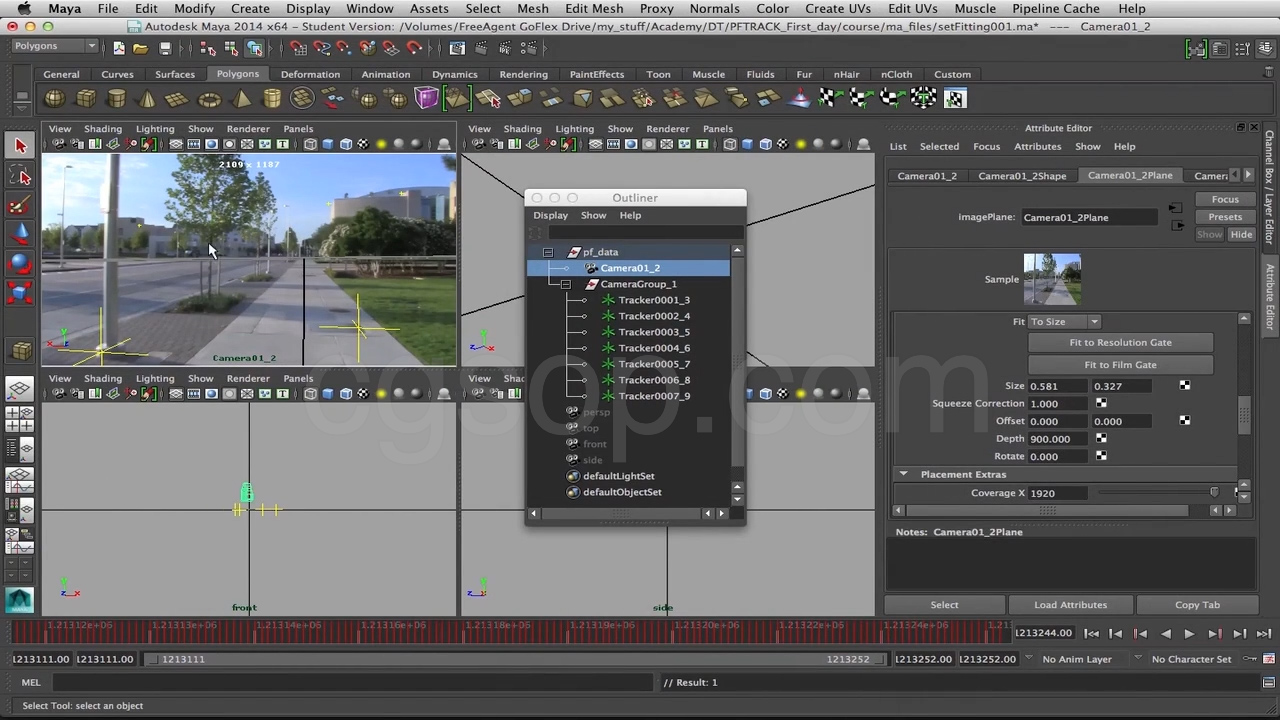Click the Maya logo at toolbox bottom
The height and width of the screenshot is (720, 1280).
(20, 599)
